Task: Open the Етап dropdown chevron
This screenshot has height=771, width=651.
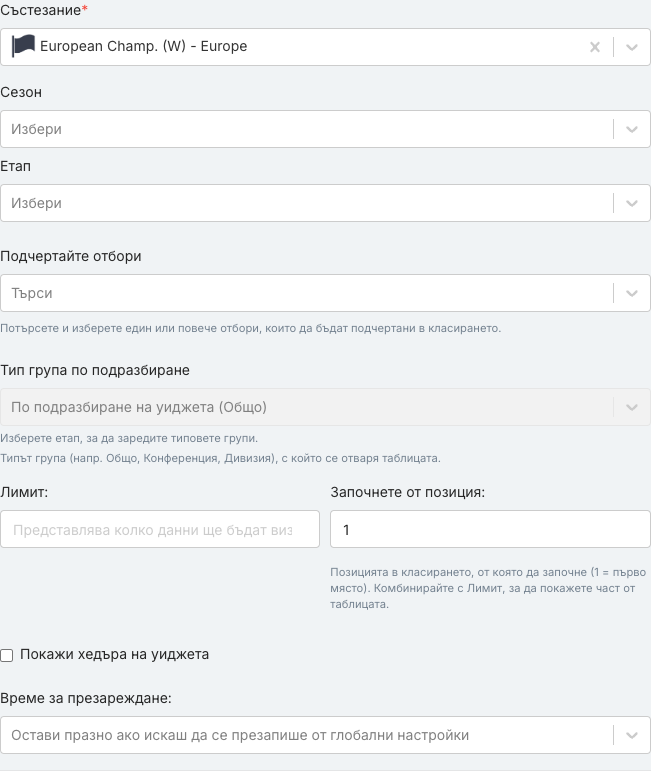Action: pos(632,203)
